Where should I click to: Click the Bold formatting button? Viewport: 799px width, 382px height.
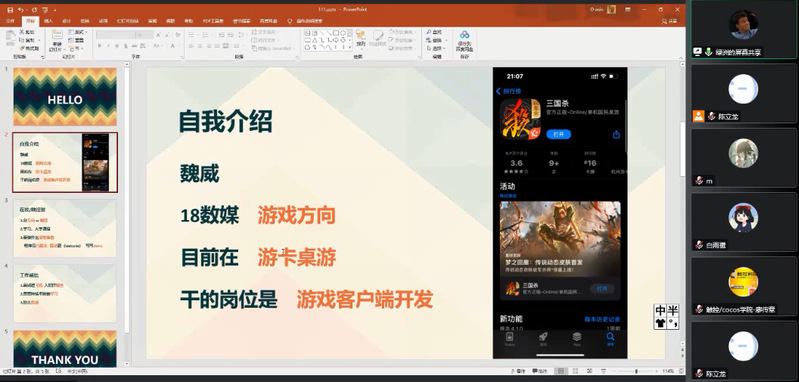pyautogui.click(x=99, y=46)
